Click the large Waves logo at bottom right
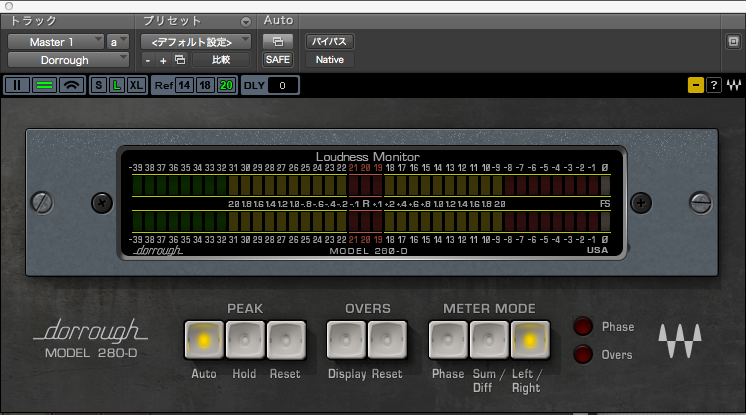This screenshot has width=746, height=415. pyautogui.click(x=680, y=341)
